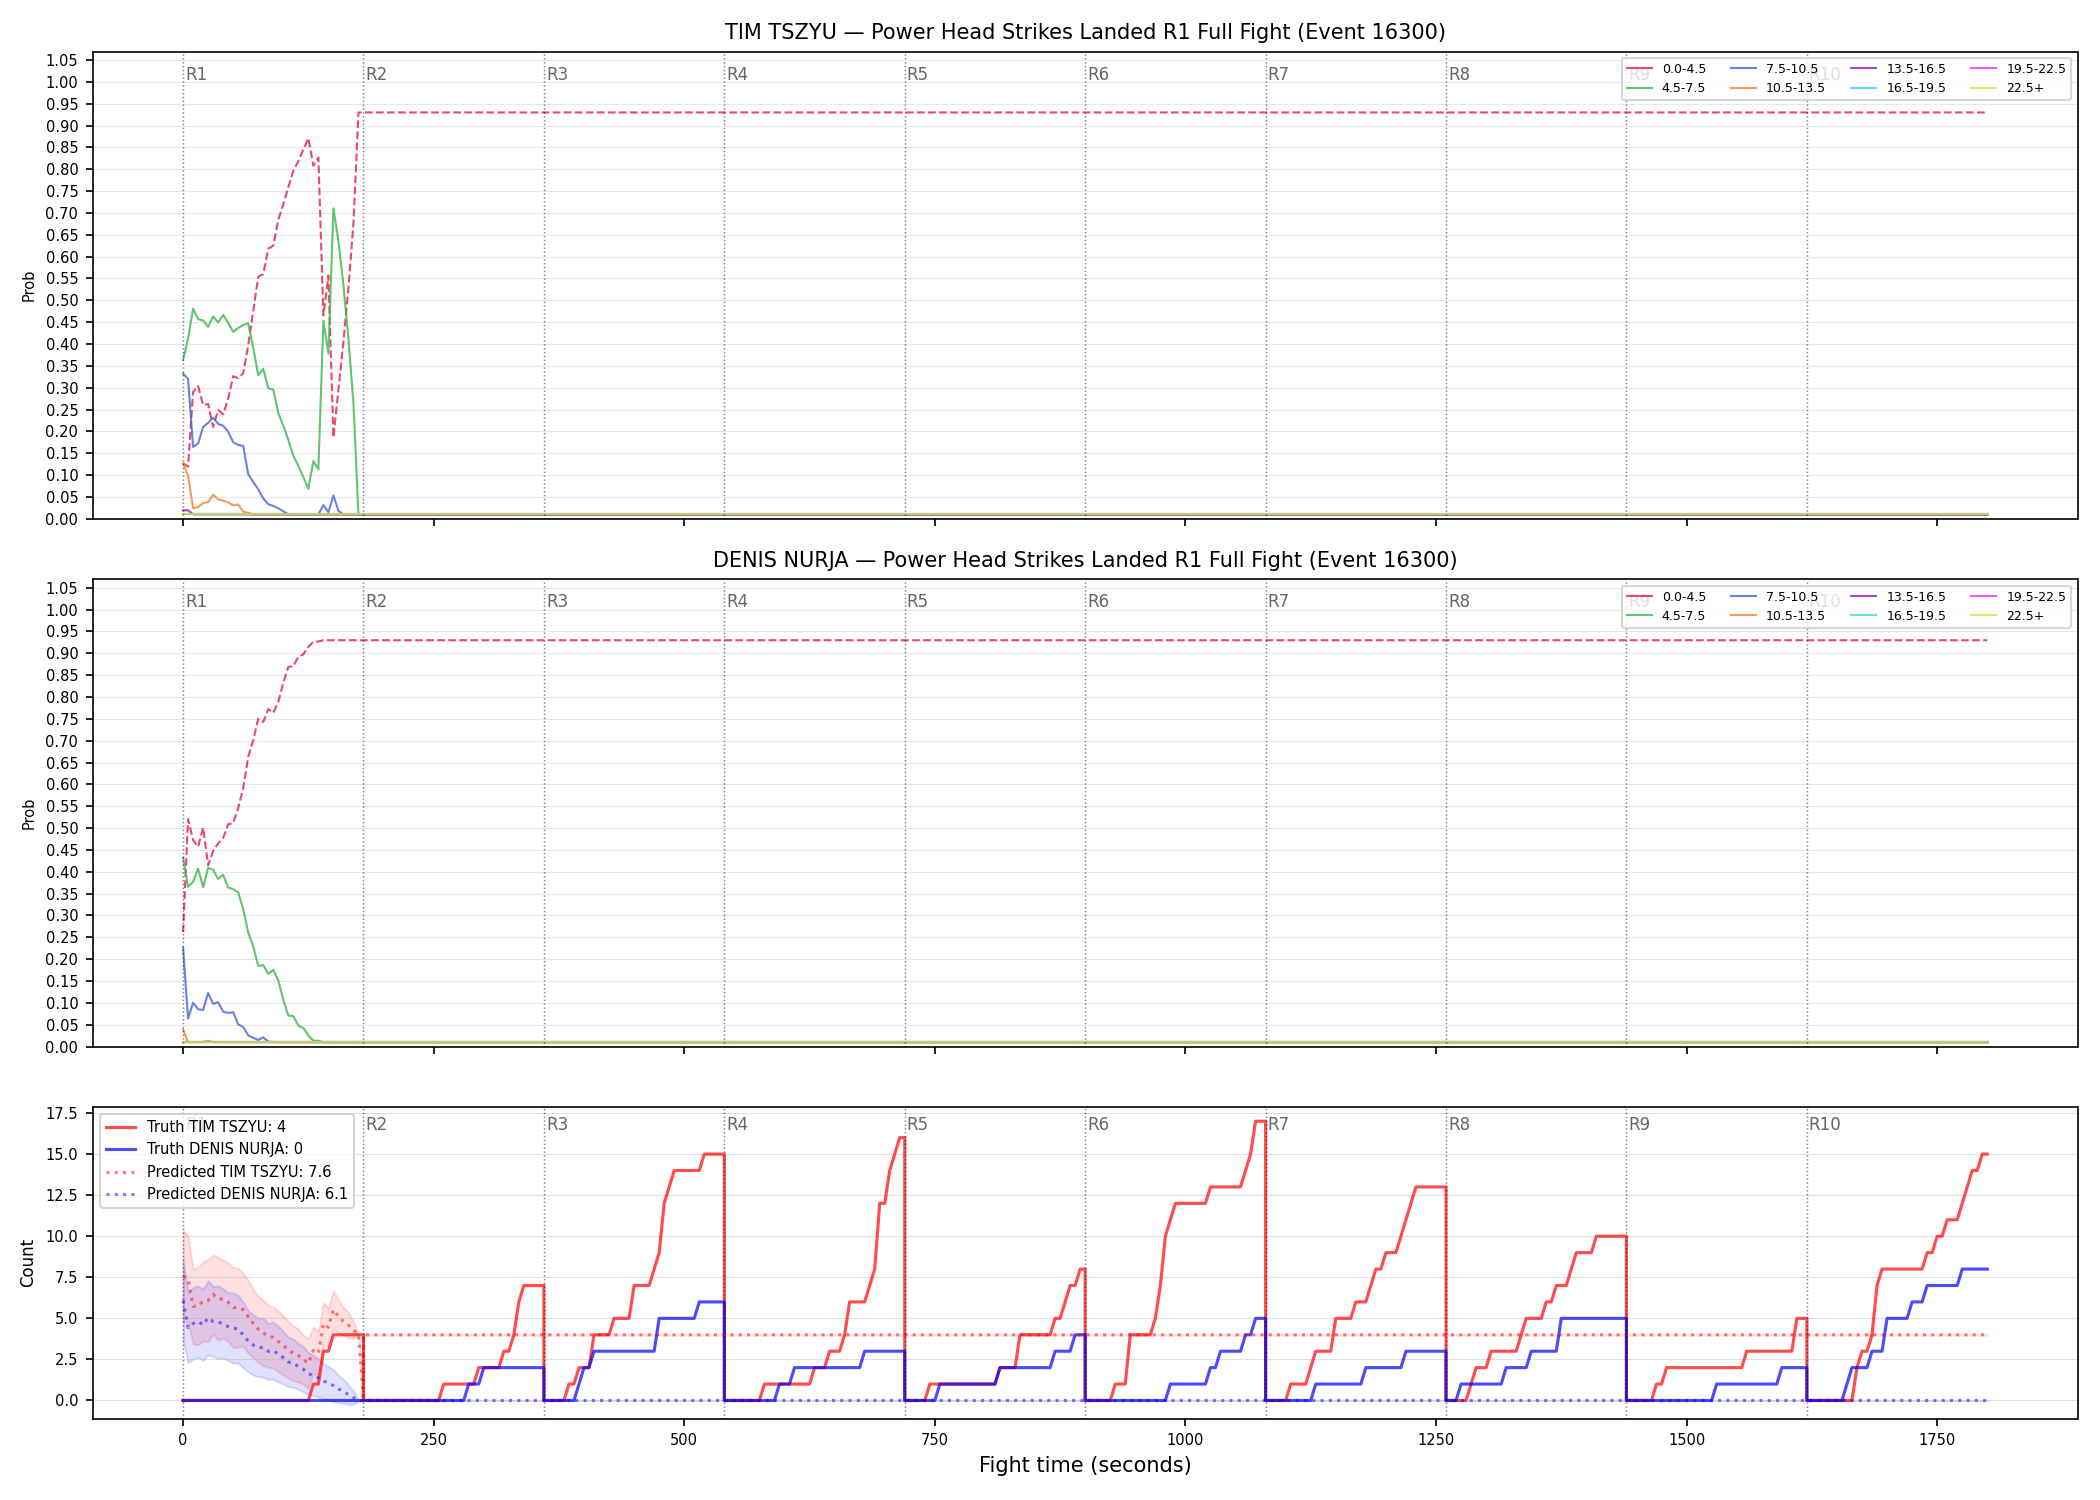Click the R7 round marker in bottom chart
This screenshot has width=2100, height=1500.
point(1278,1124)
